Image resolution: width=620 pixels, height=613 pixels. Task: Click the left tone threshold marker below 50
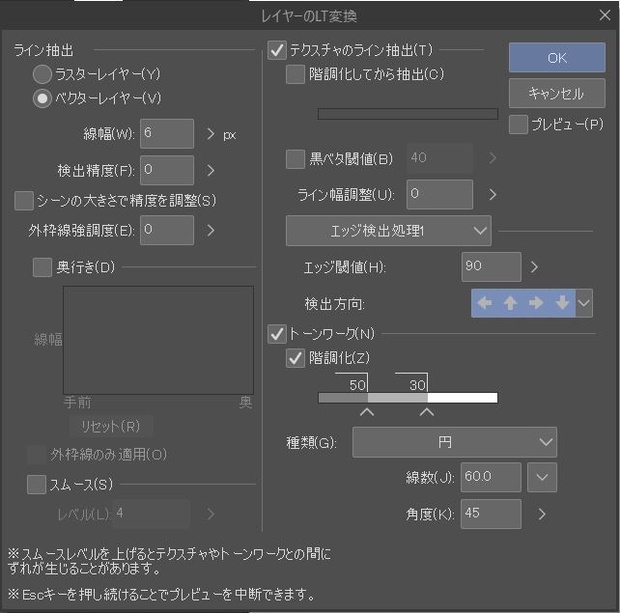pos(367,412)
